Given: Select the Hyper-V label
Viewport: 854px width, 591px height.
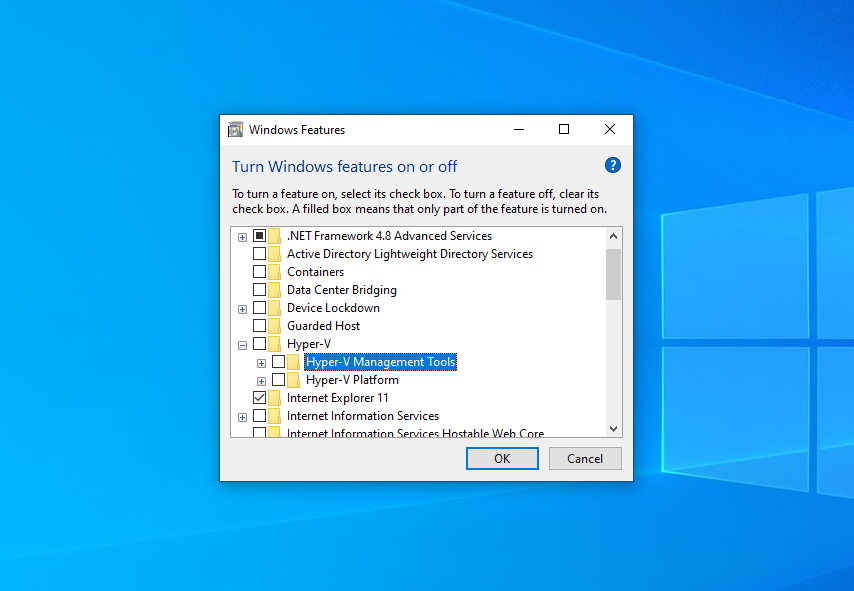Looking at the screenshot, I should click(309, 344).
